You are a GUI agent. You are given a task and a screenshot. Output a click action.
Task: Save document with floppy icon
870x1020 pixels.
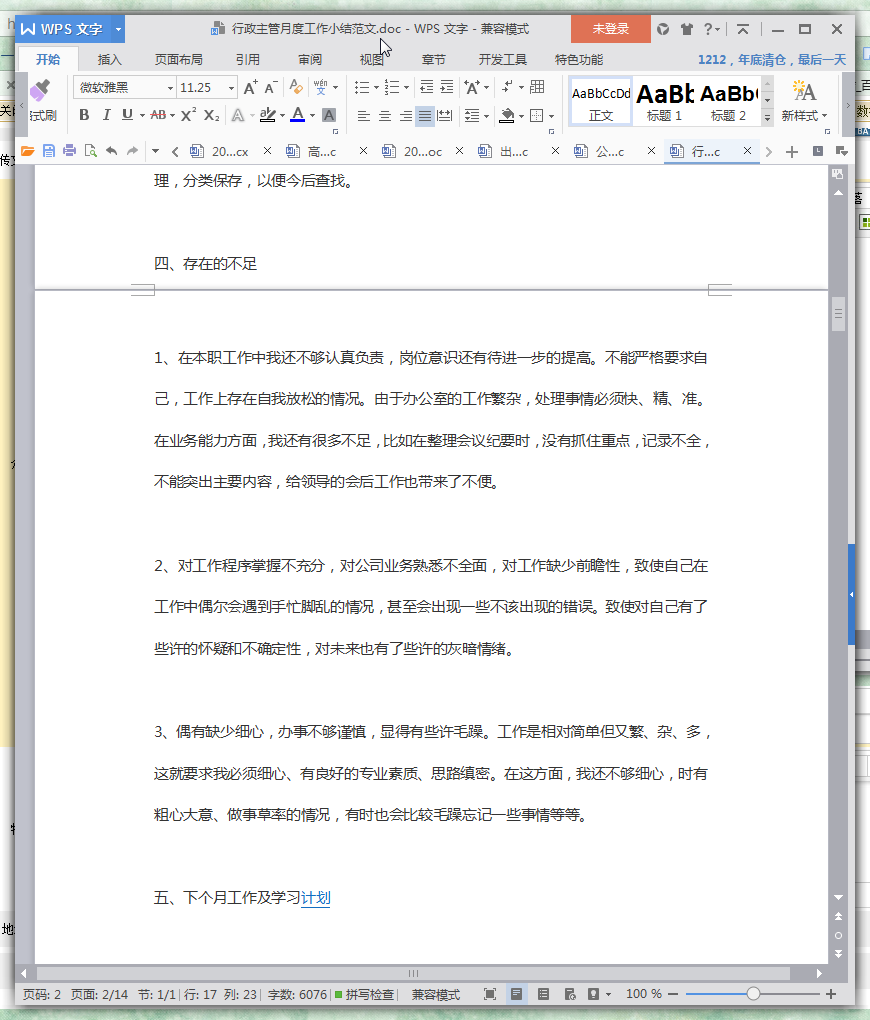click(x=49, y=152)
